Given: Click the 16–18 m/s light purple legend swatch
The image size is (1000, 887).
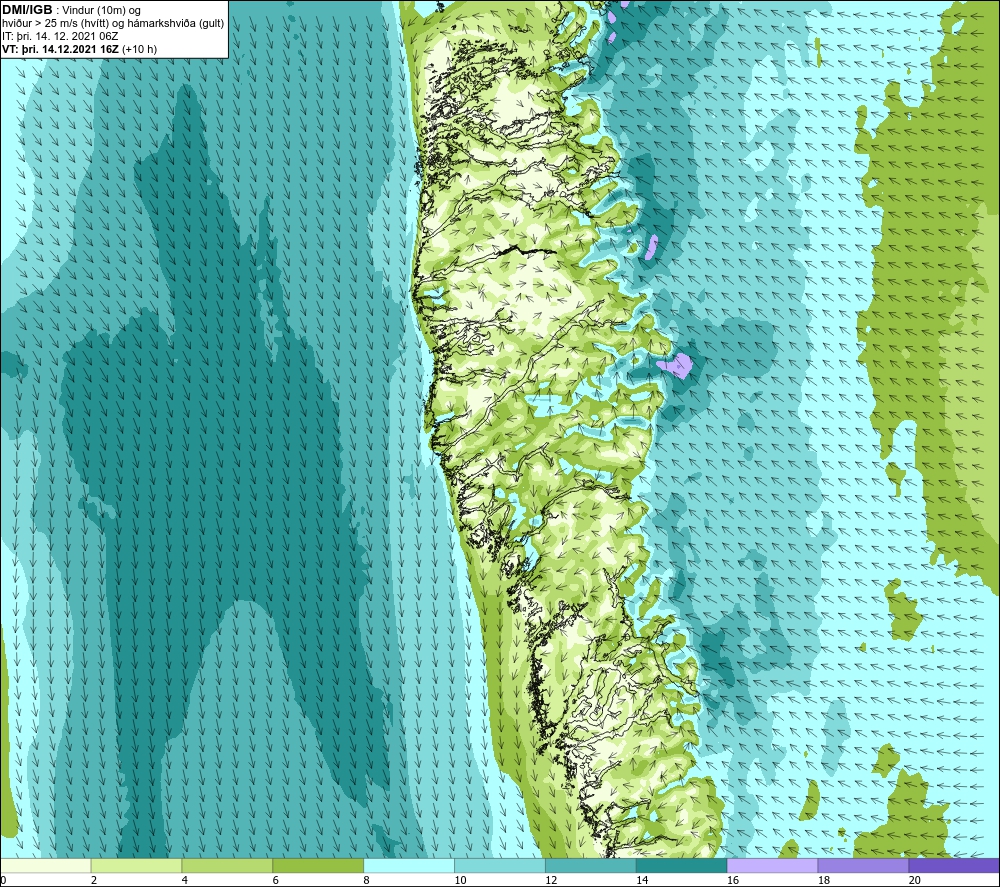Looking at the screenshot, I should click(x=772, y=865).
